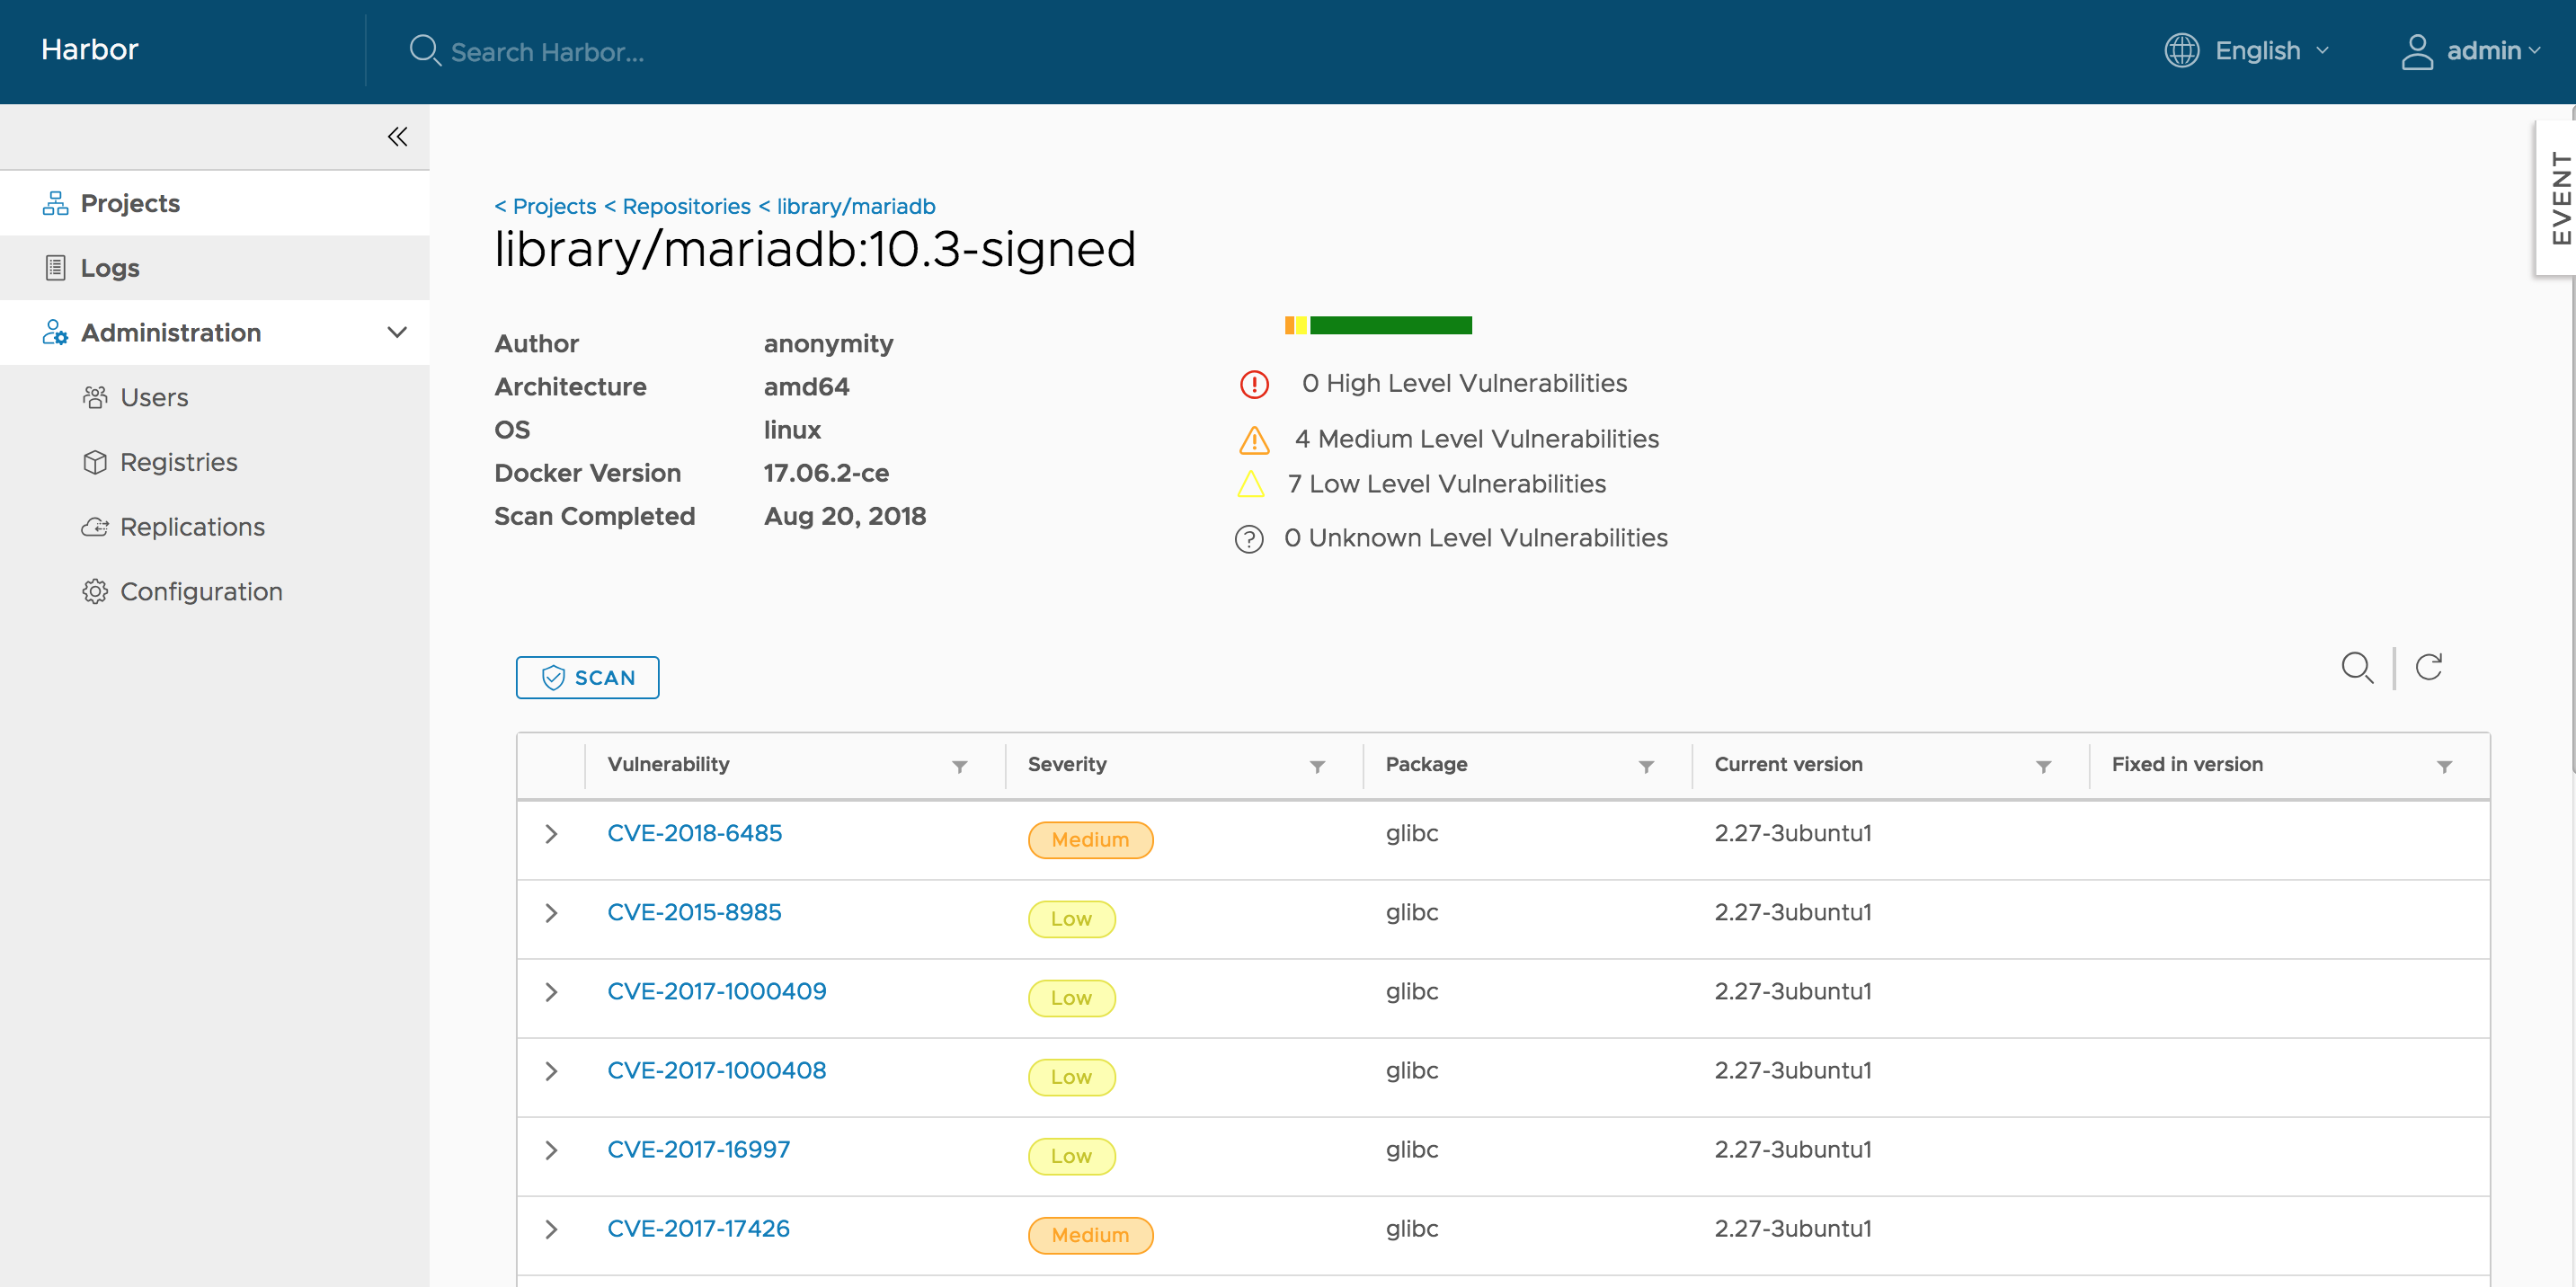
Task: Click the Vulnerability column header
Action: [668, 764]
